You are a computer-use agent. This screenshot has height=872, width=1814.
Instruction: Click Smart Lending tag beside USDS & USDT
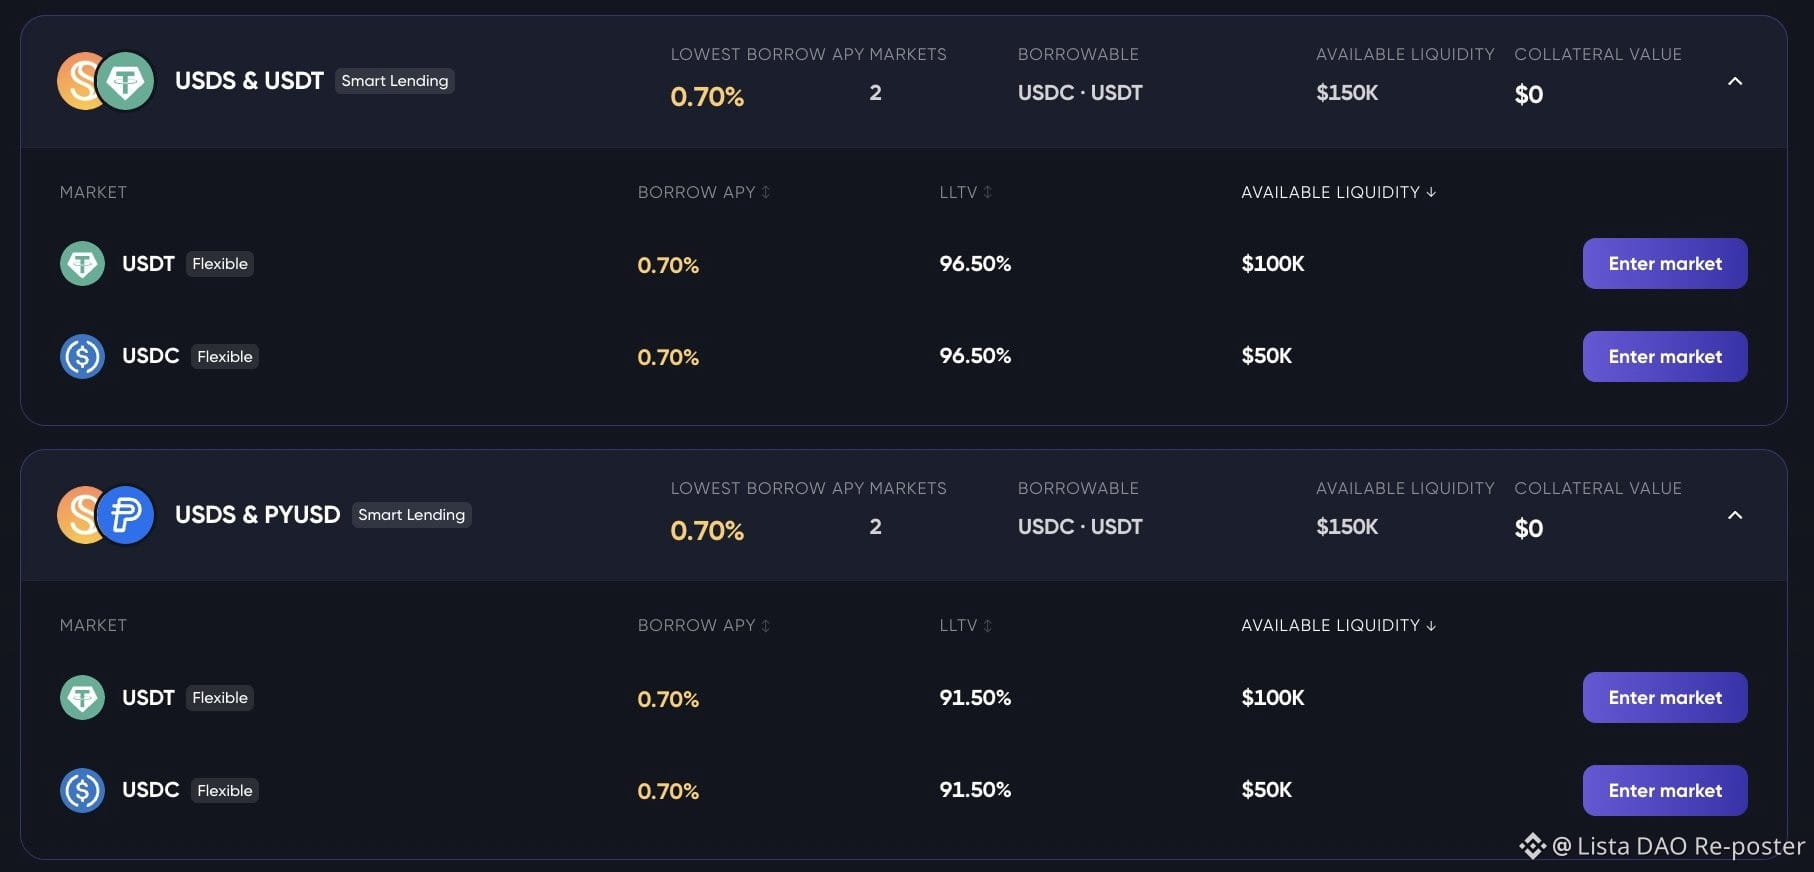click(x=395, y=81)
